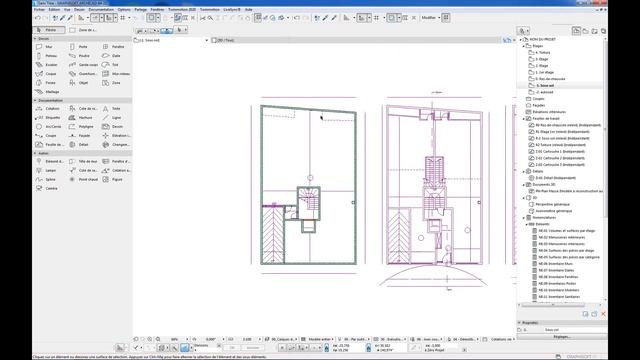Screen dimensions: 640x360
Task: Select the Objet object tool
Action: click(x=79, y=83)
